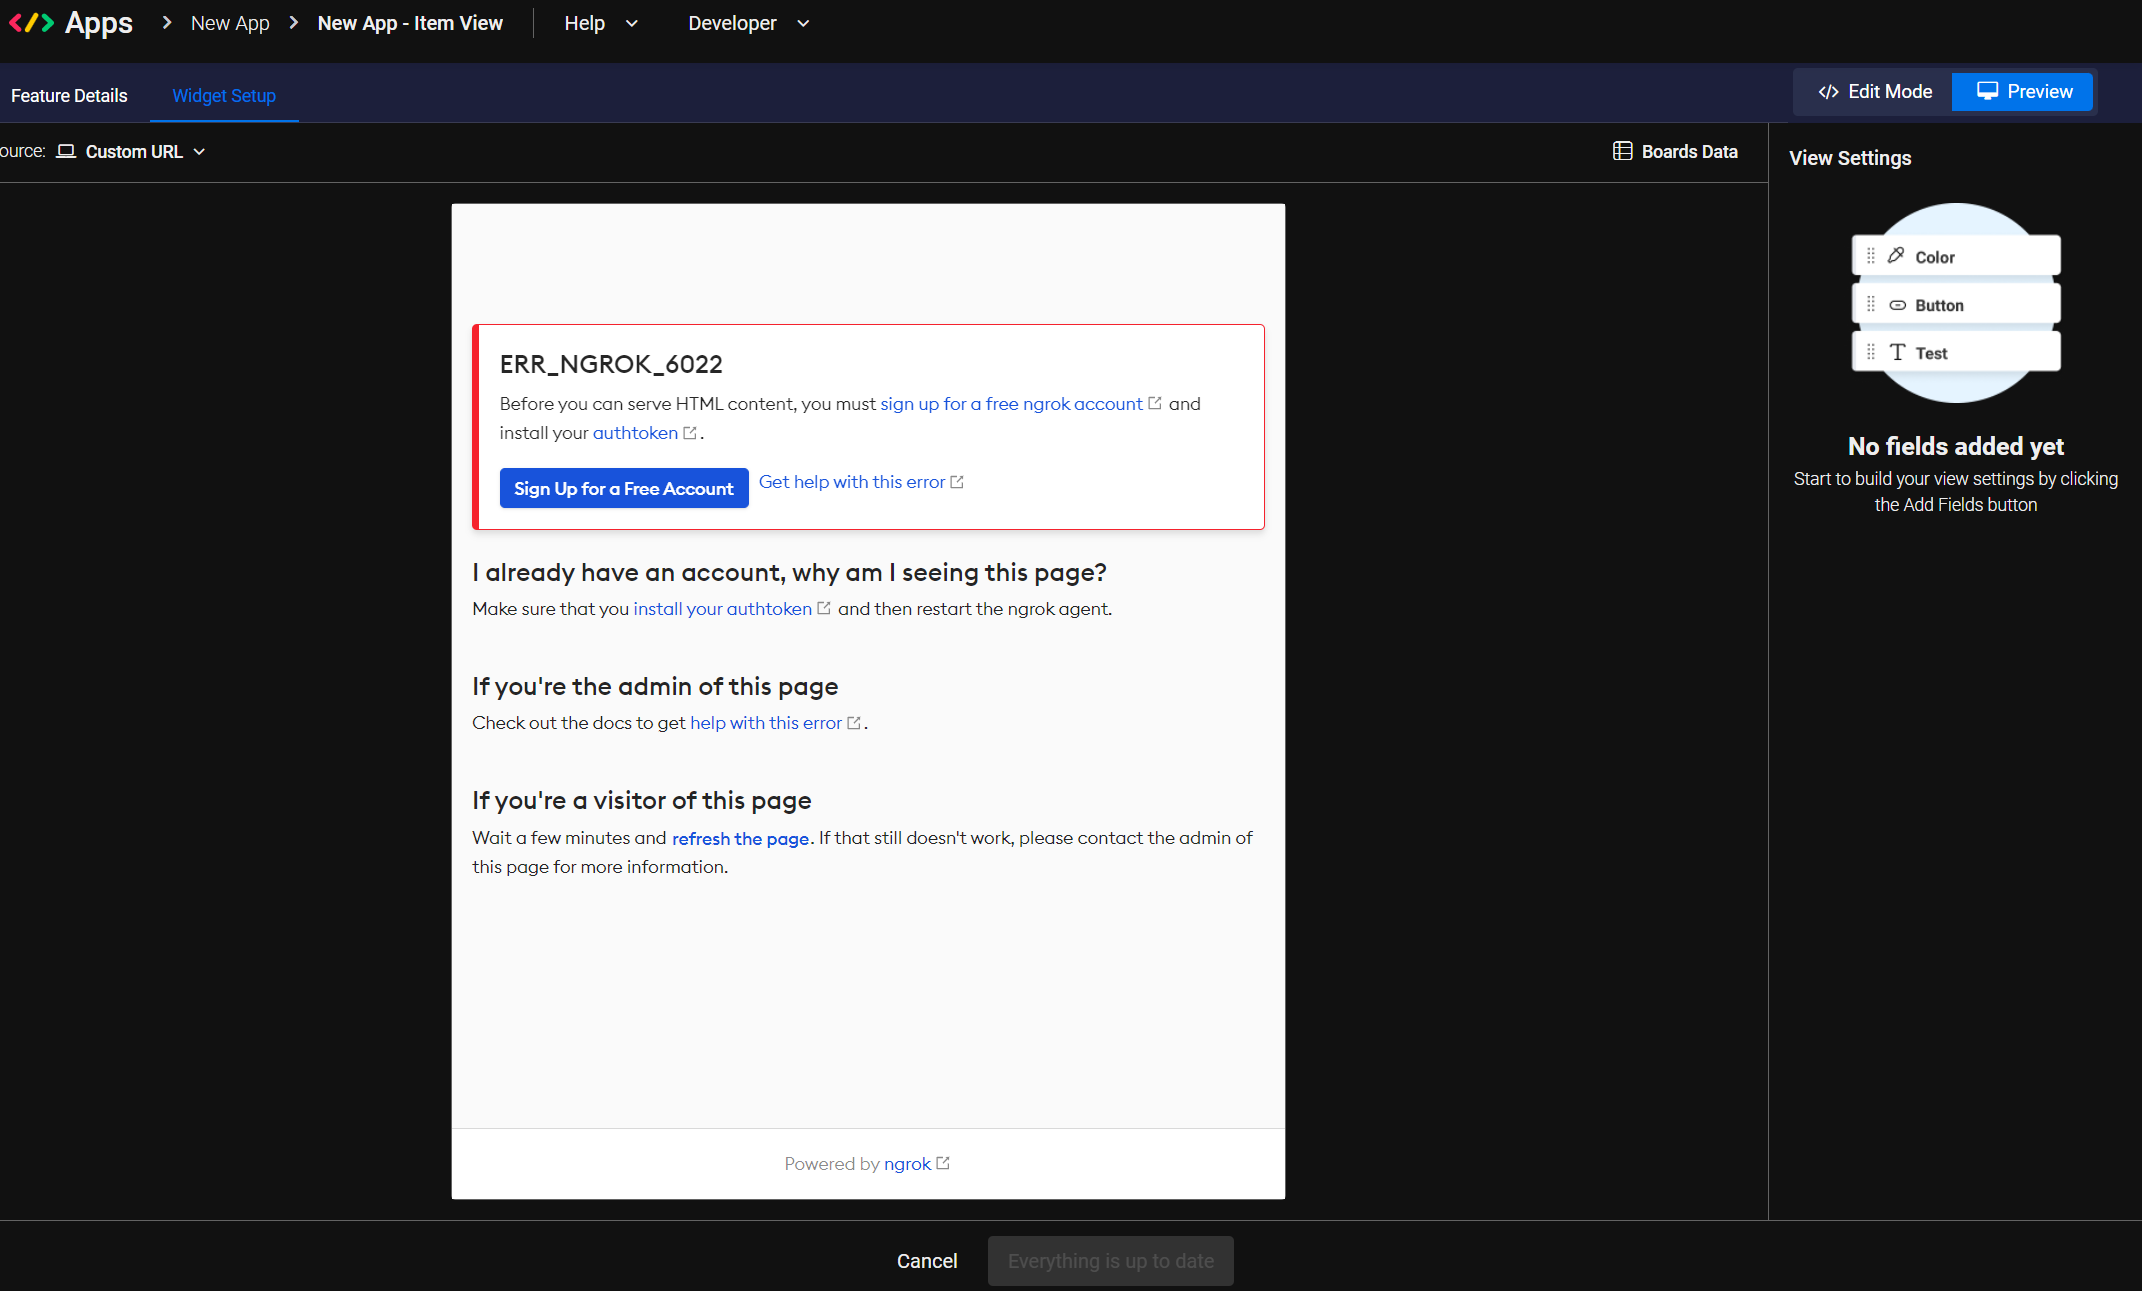Viewport: 2142px width, 1291px height.
Task: Click the Button field pill icon
Action: (1897, 305)
